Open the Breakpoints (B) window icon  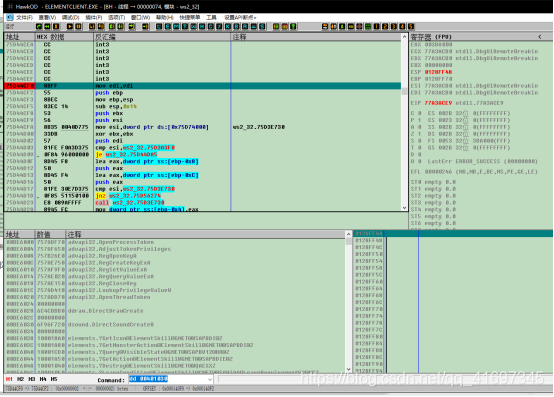click(x=236, y=26)
